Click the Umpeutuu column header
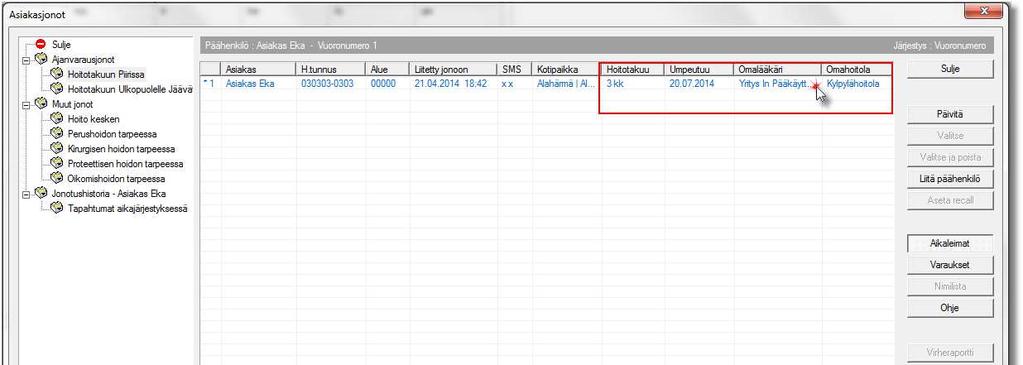 tap(699, 69)
